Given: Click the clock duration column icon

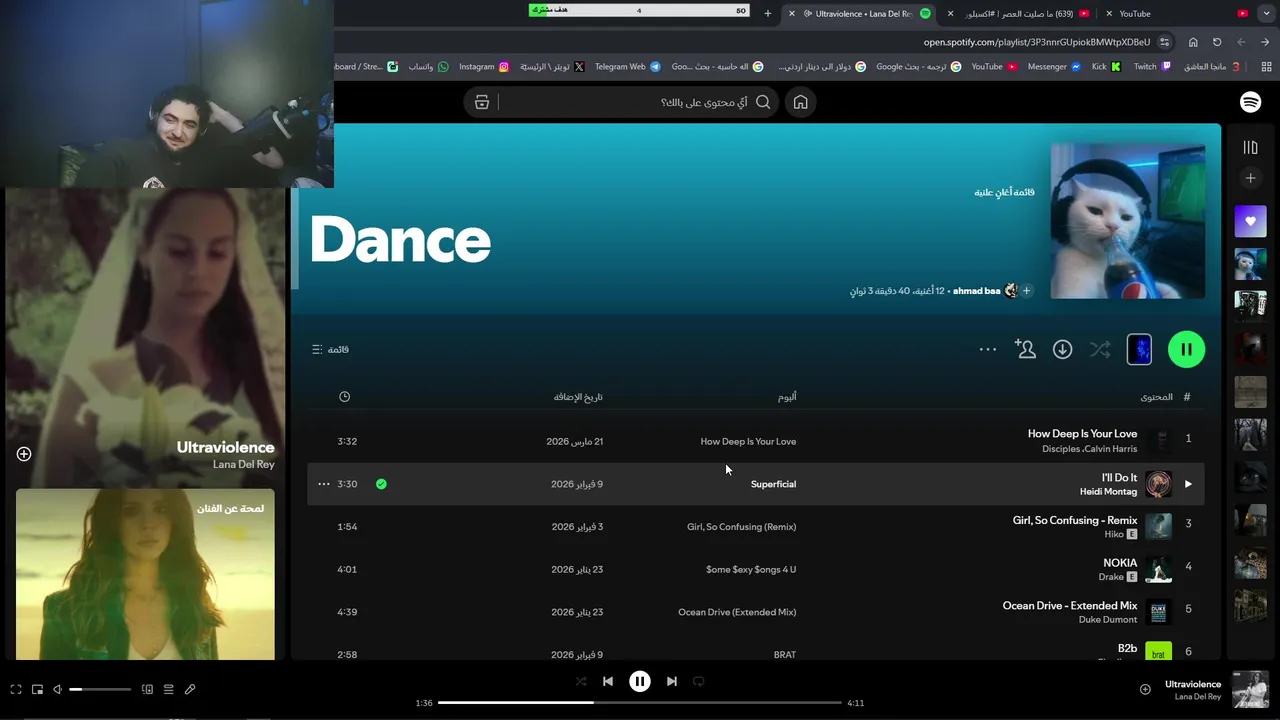Looking at the screenshot, I should (344, 397).
